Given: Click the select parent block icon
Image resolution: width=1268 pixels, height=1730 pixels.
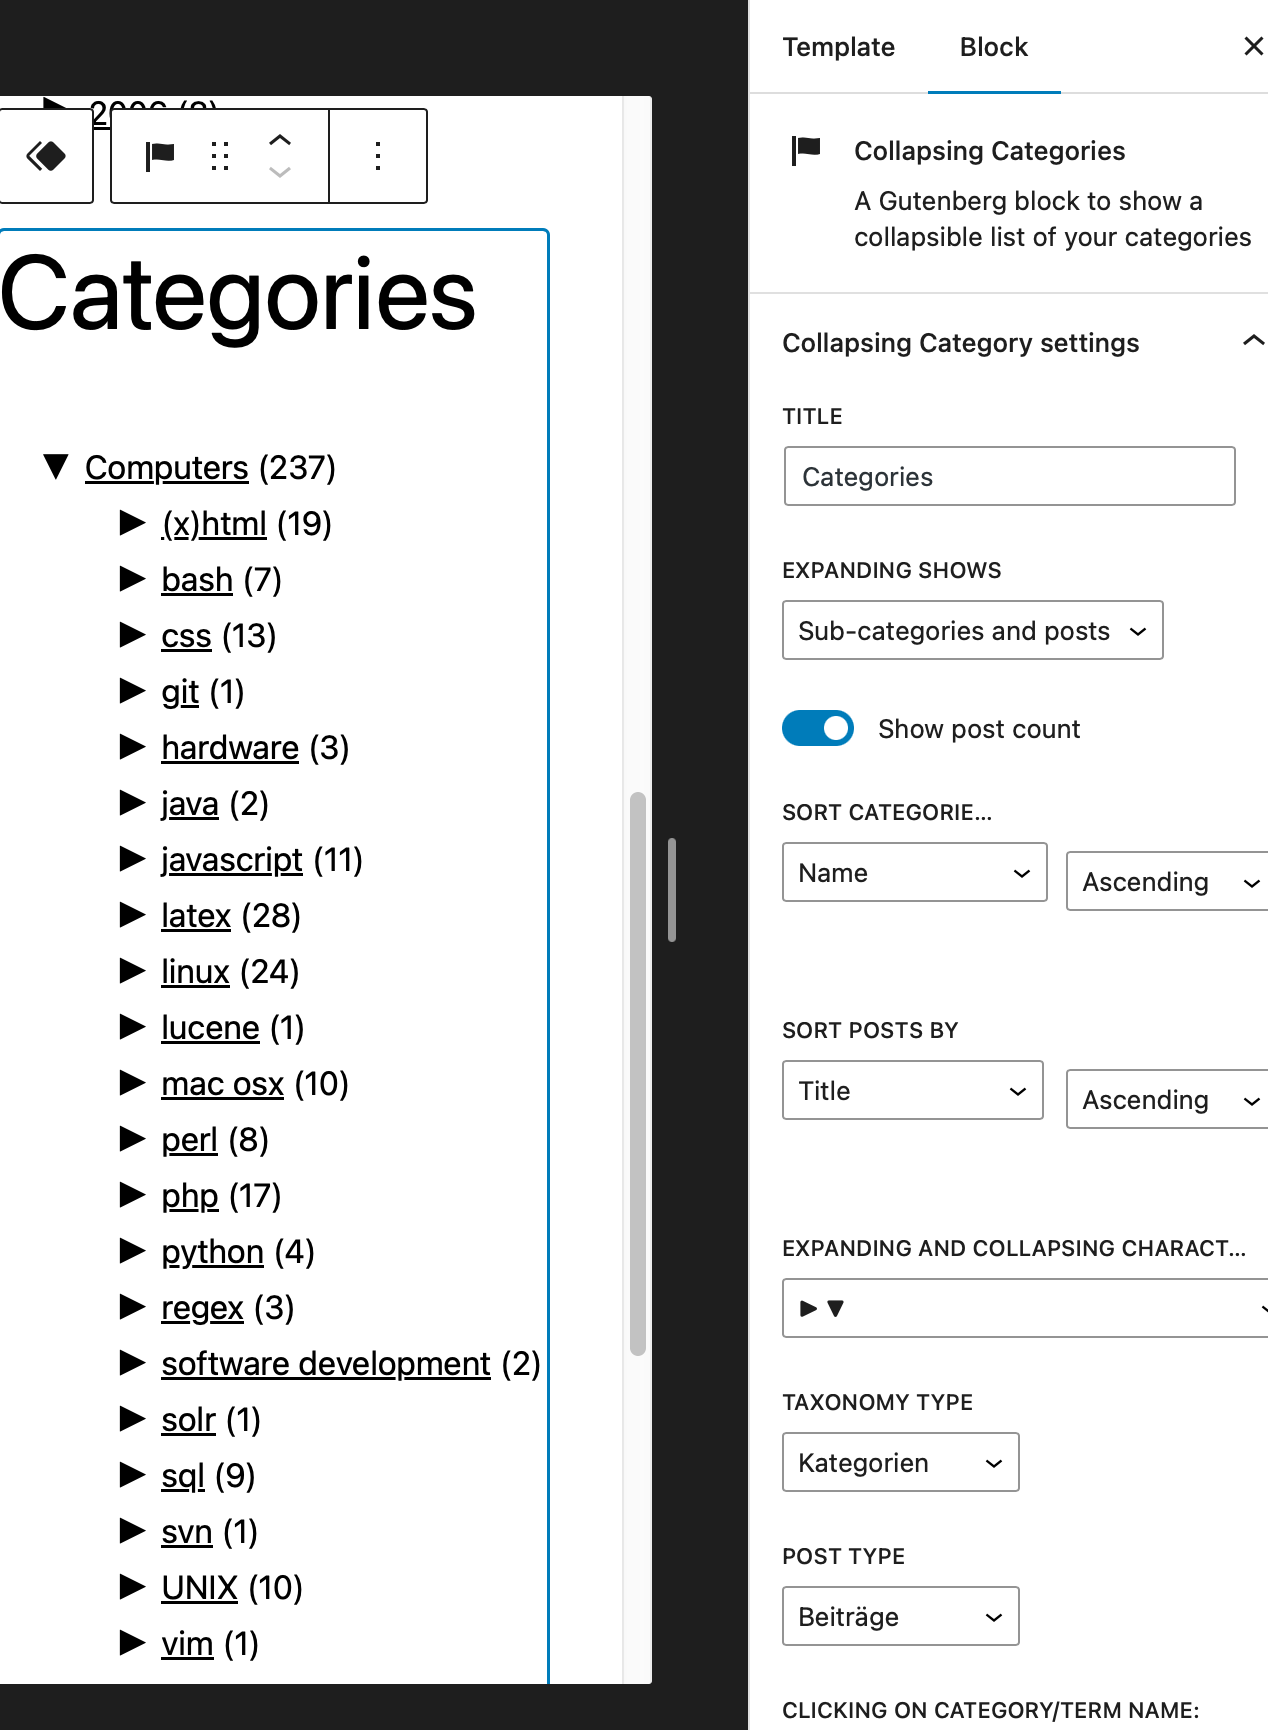Looking at the screenshot, I should coord(46,156).
